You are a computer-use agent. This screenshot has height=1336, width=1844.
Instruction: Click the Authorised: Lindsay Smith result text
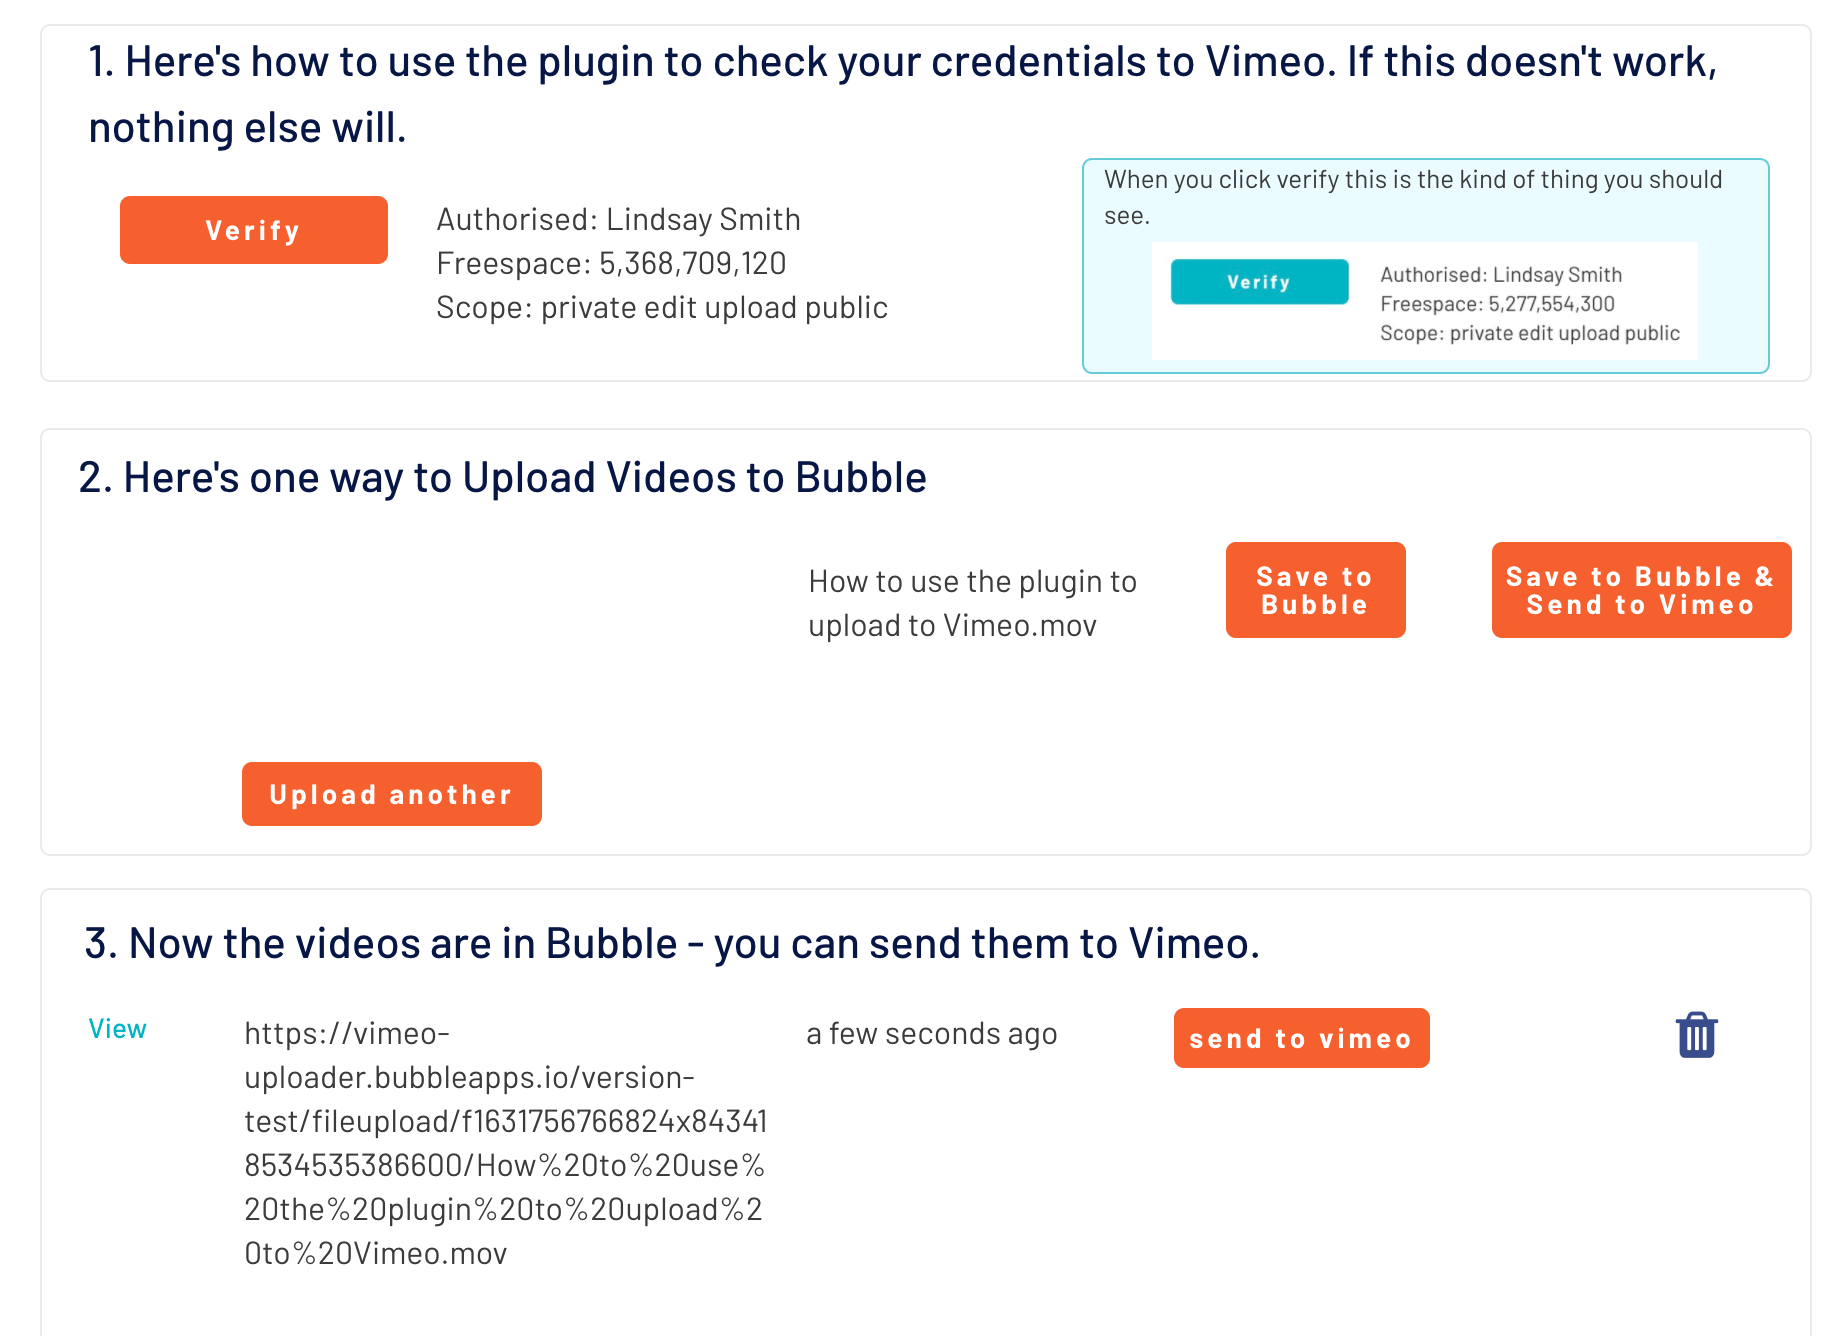point(618,219)
